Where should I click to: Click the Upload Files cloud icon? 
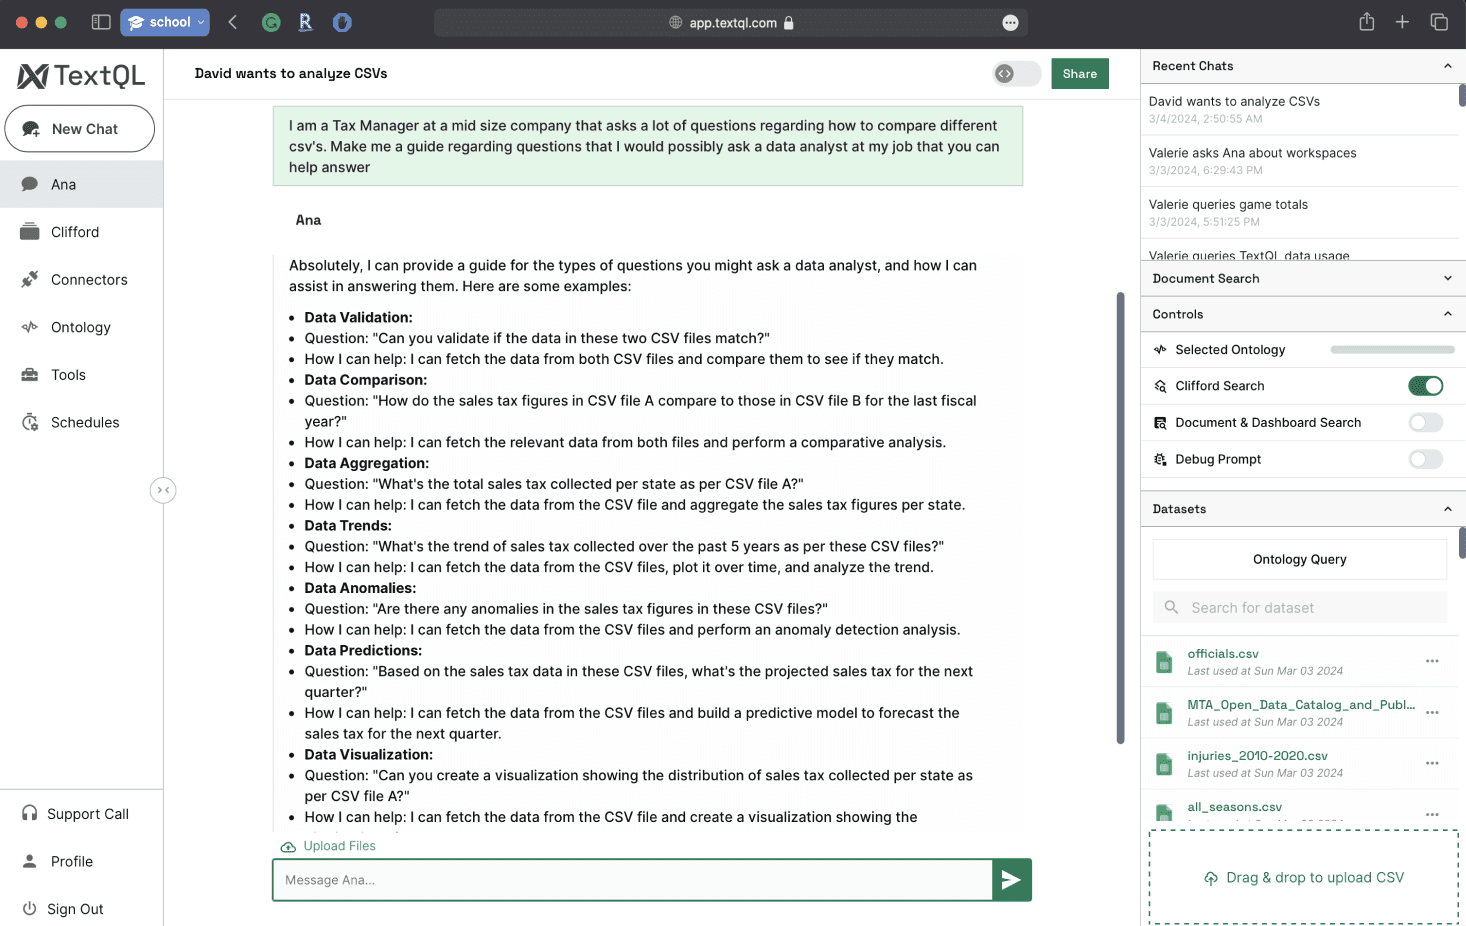tap(288, 847)
